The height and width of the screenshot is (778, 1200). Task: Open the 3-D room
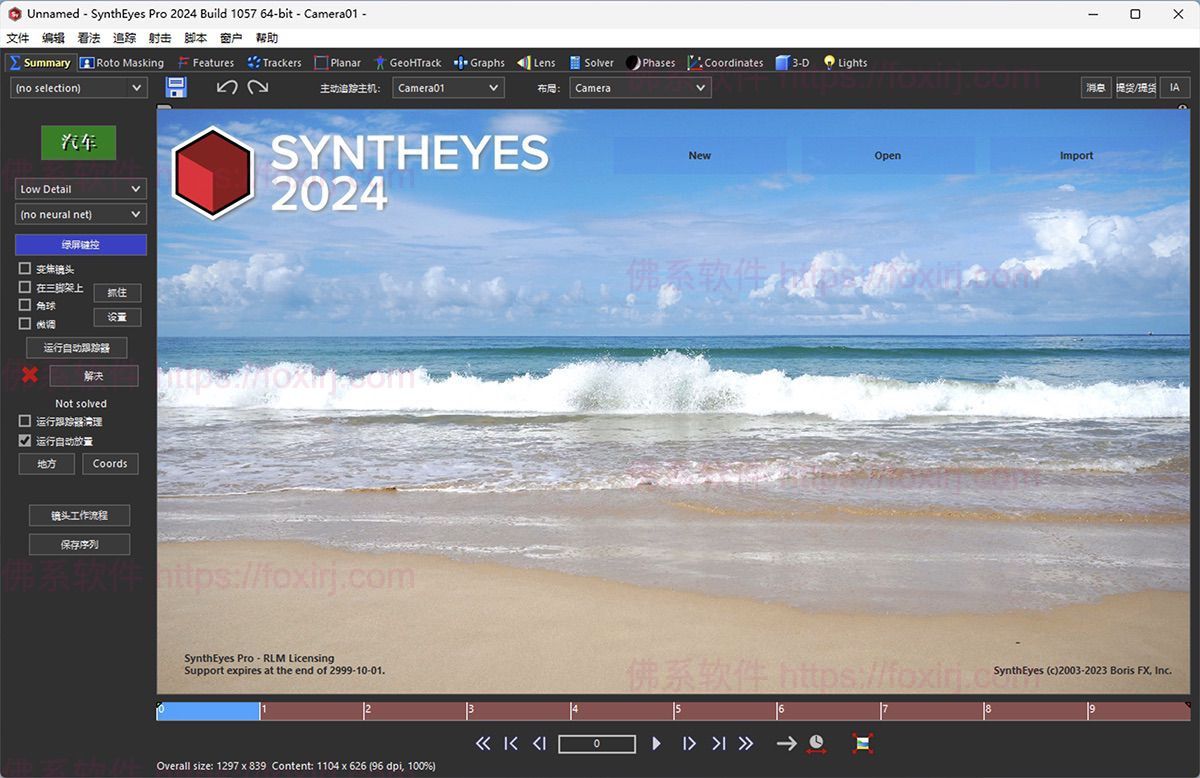pyautogui.click(x=793, y=62)
